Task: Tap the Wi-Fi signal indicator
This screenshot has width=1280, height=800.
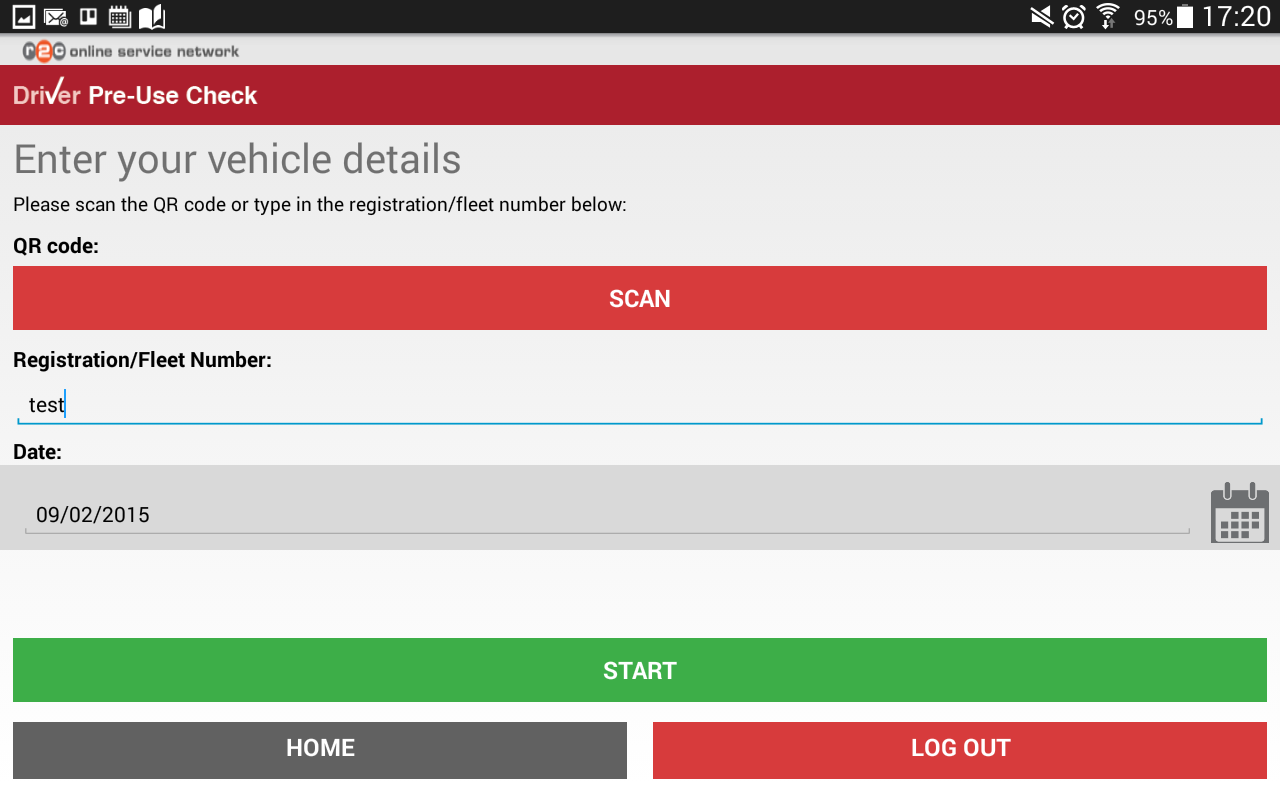Action: point(1107,16)
